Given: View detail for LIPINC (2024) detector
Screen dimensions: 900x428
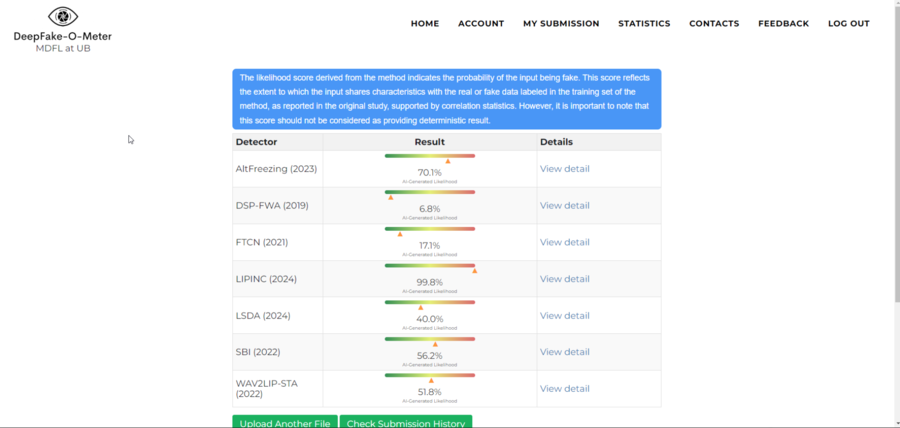Looking at the screenshot, I should 564,279.
